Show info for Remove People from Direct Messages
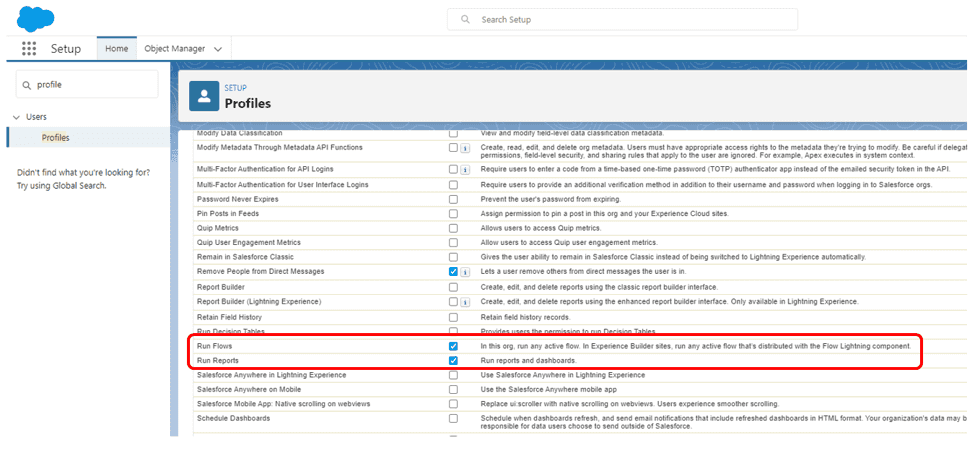Viewport: 975px width, 461px height. (x=464, y=272)
